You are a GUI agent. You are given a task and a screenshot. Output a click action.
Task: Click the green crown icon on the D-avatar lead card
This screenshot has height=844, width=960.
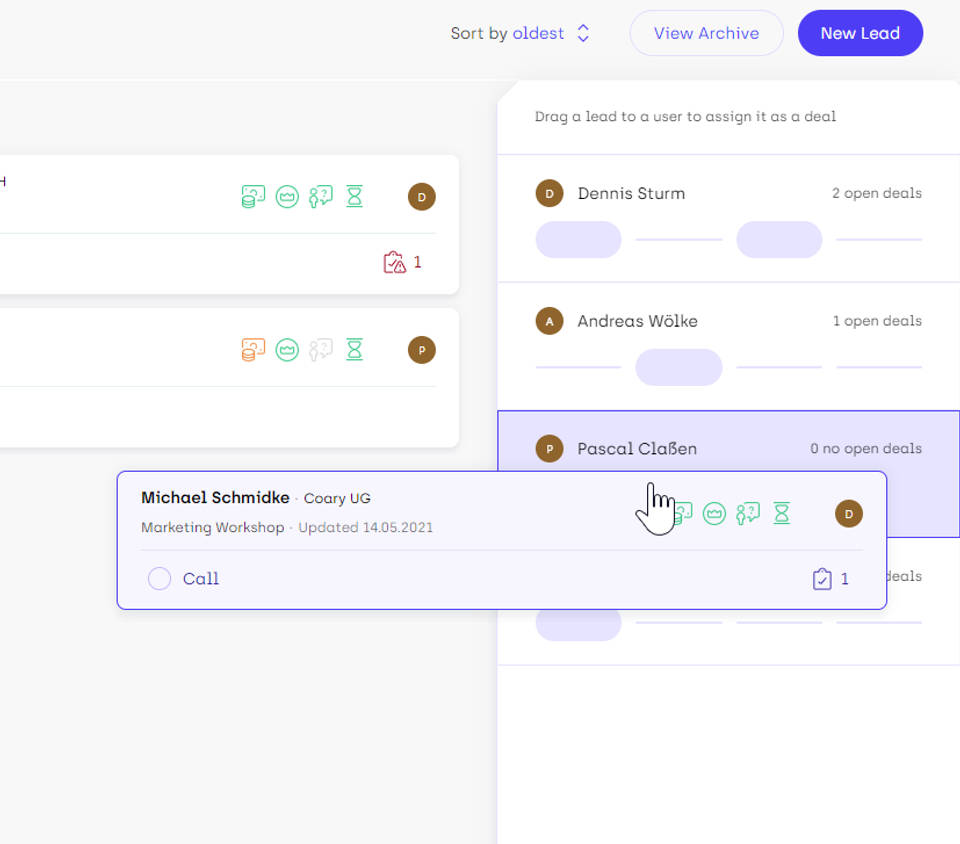point(287,196)
